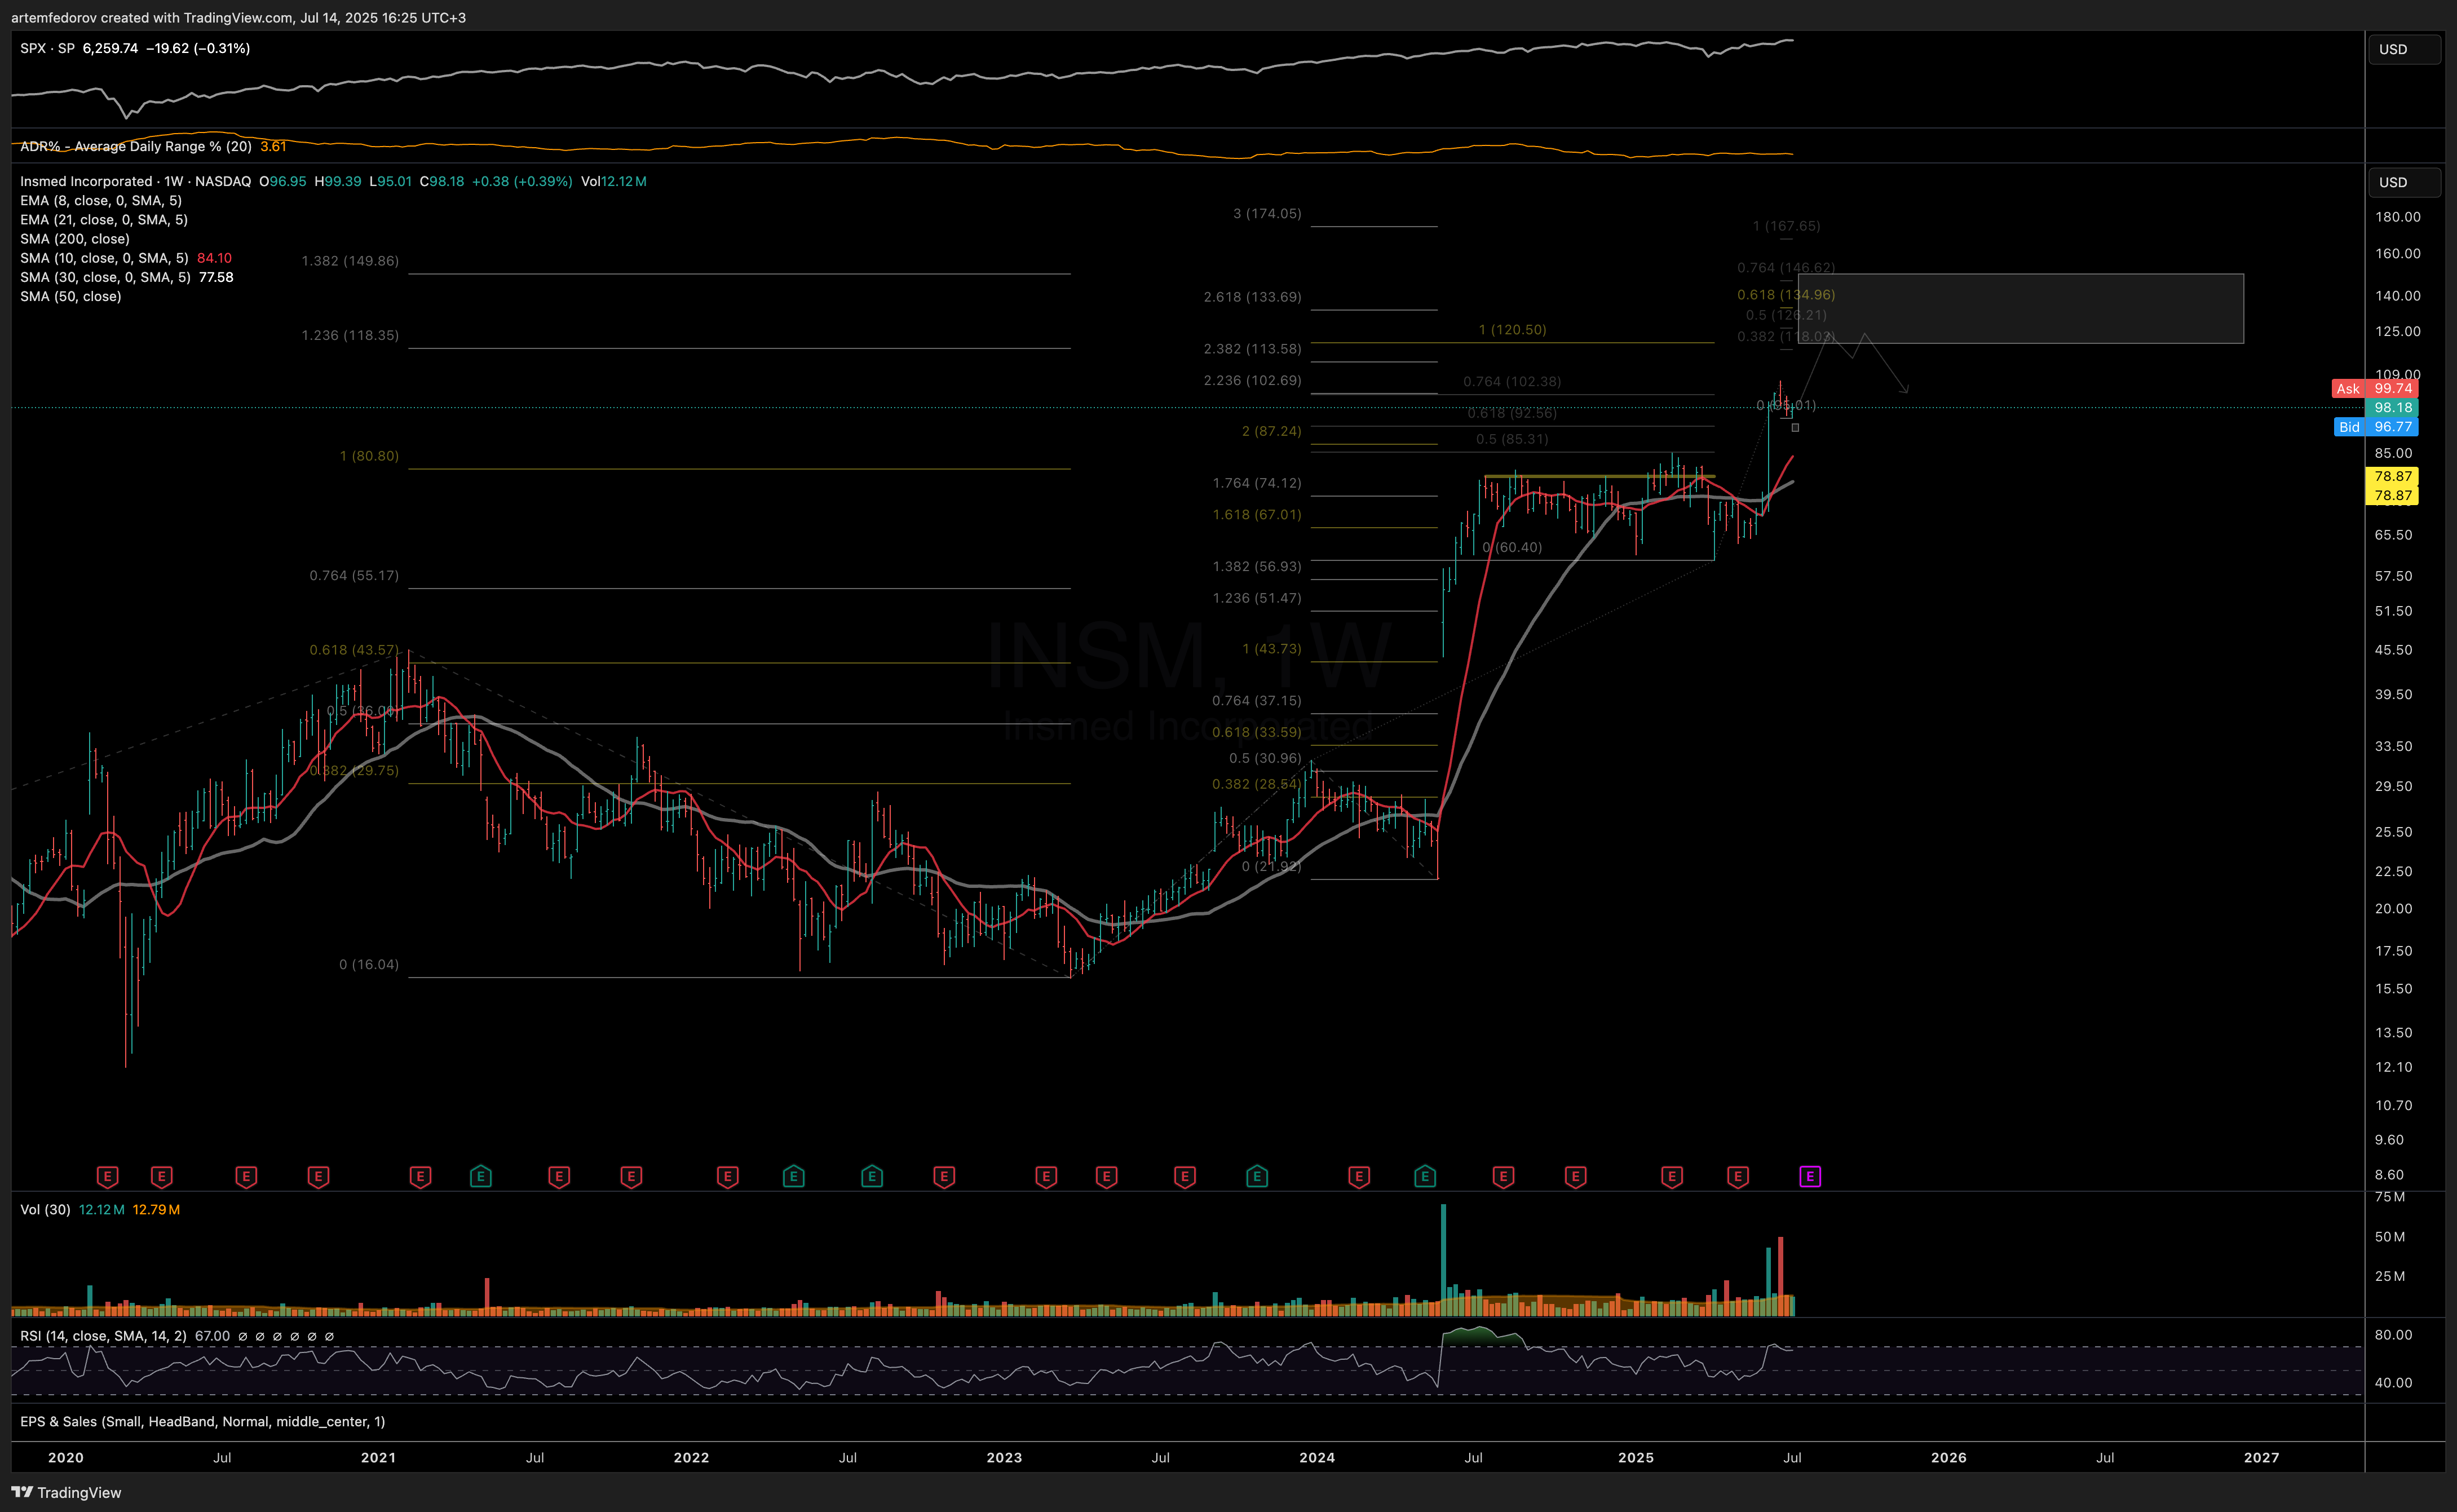Click the blue Bid 96.77 price label

pos(2375,427)
